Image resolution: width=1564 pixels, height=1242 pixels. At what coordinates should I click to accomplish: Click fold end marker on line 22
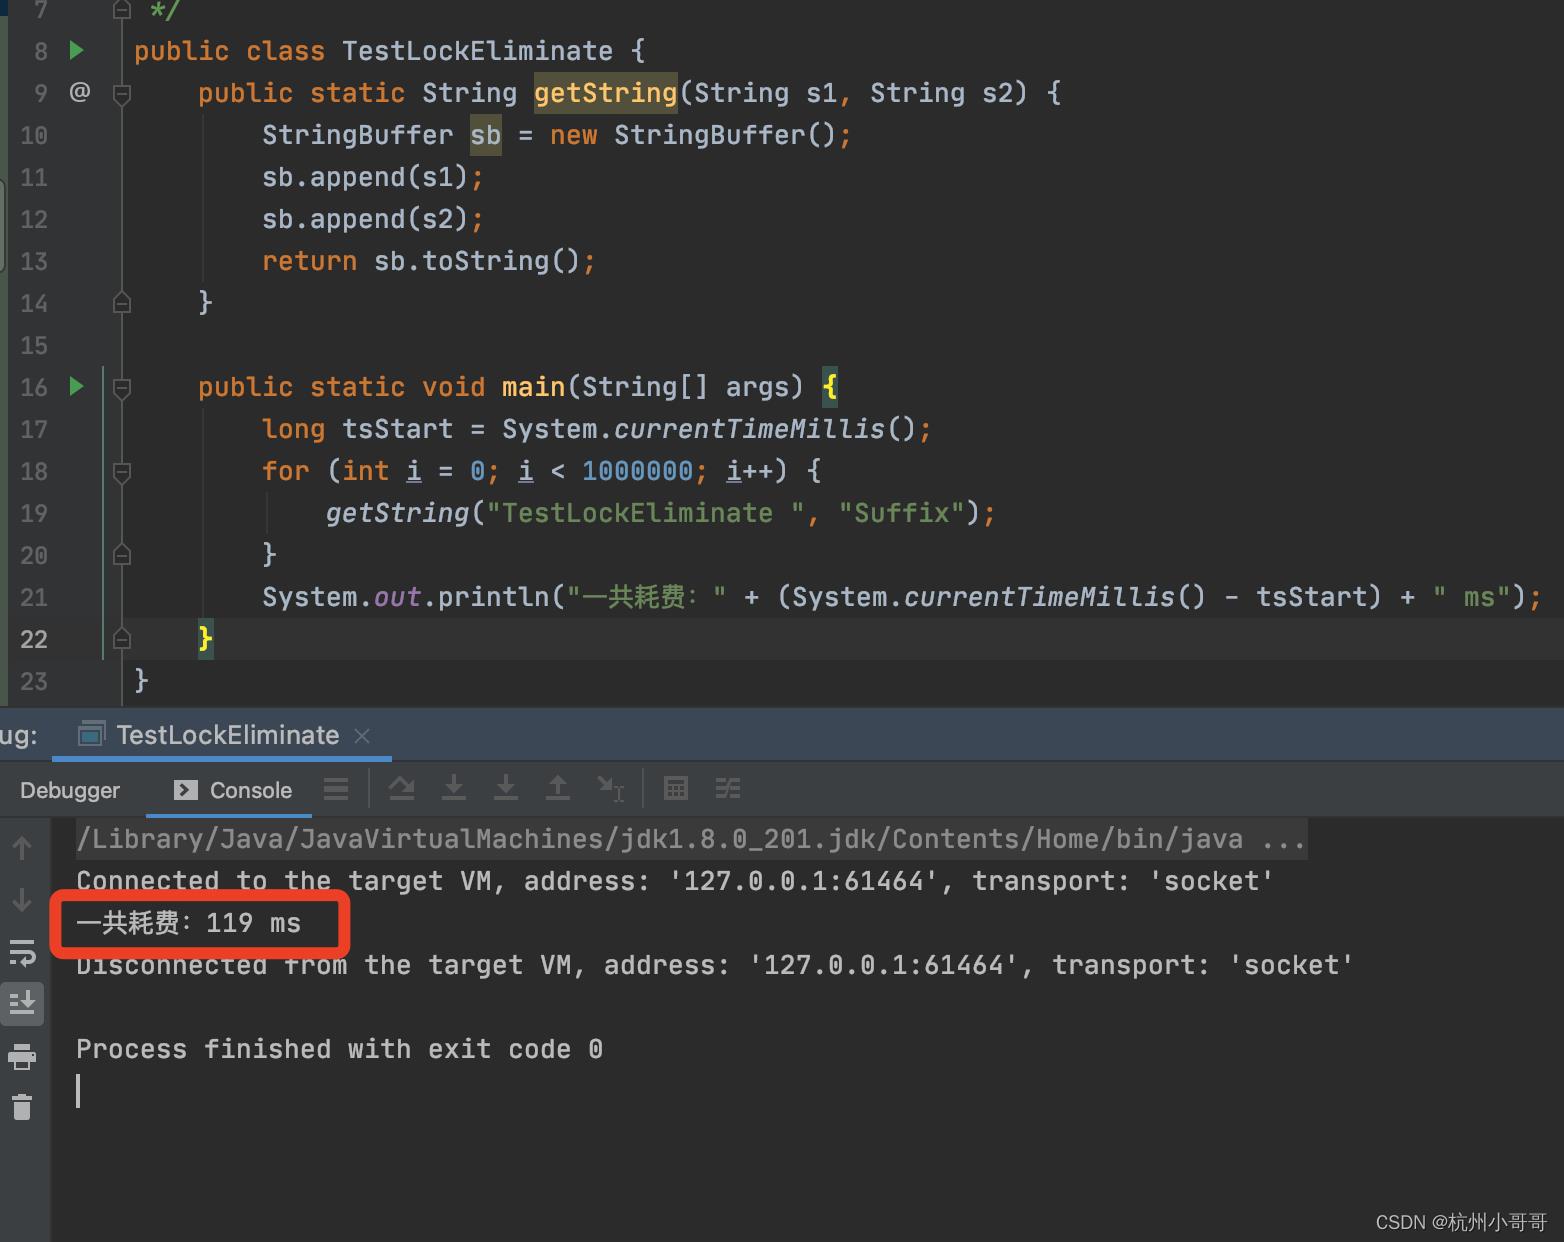pos(122,638)
